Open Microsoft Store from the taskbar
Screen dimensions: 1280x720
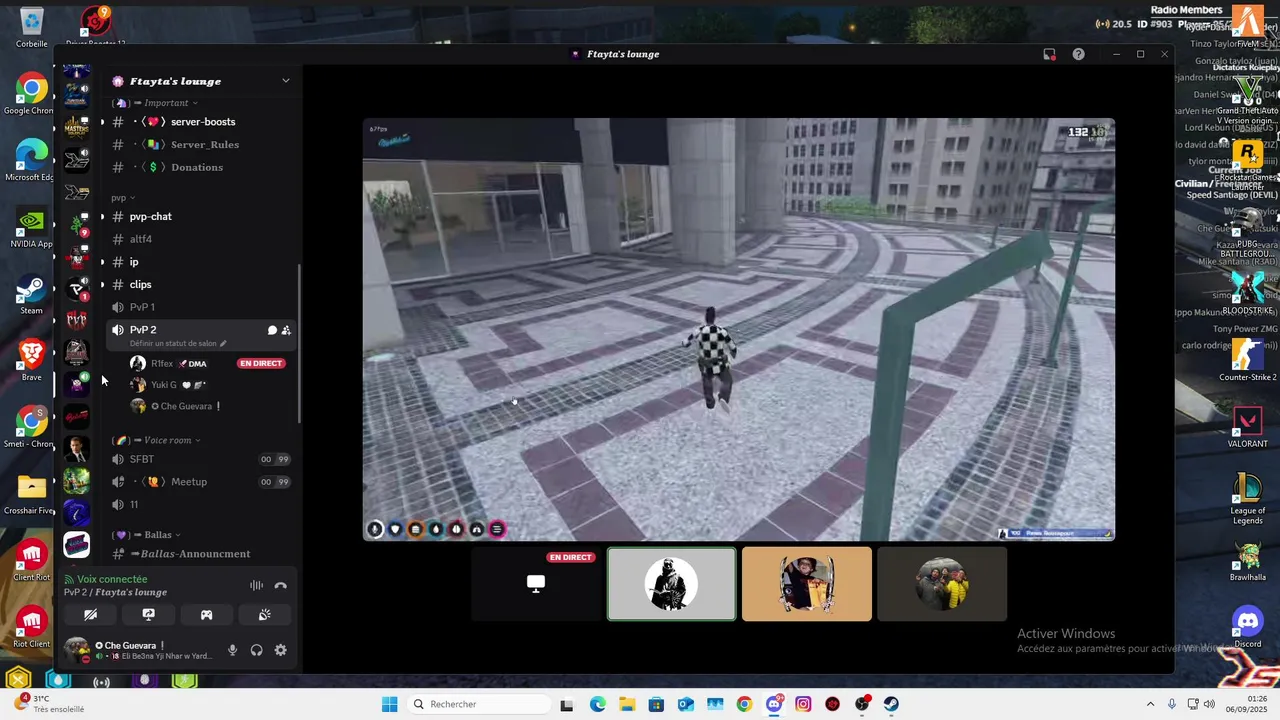656,704
